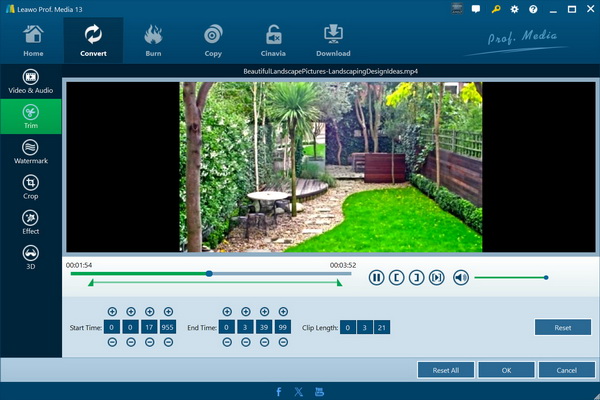The image size is (600, 400).
Task: Switch to the Burn module
Action: coord(153,40)
